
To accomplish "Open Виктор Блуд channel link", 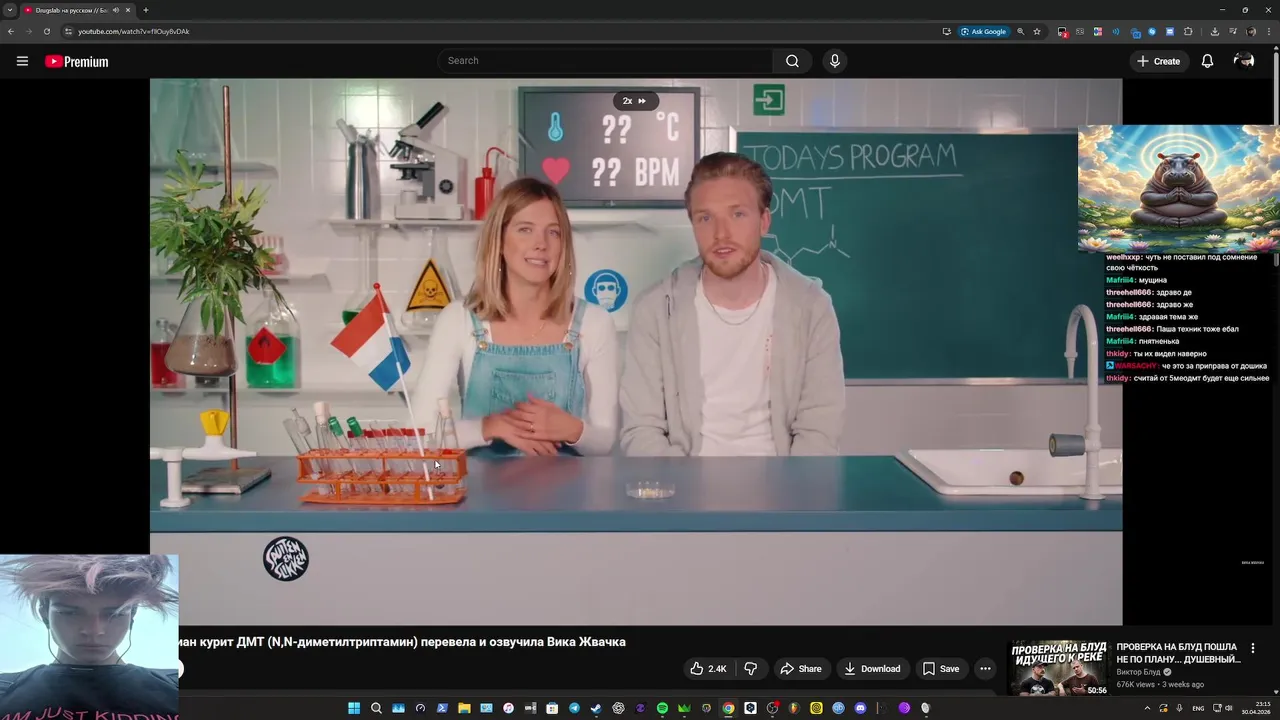I will pyautogui.click(x=1138, y=672).
